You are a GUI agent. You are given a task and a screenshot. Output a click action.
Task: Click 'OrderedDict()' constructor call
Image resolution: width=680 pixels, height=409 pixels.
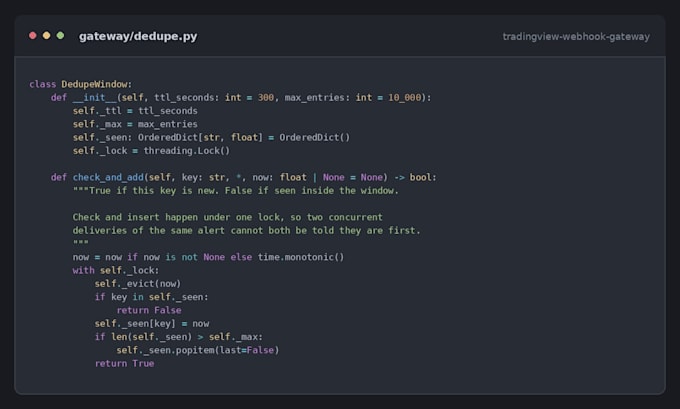pyautogui.click(x=314, y=137)
